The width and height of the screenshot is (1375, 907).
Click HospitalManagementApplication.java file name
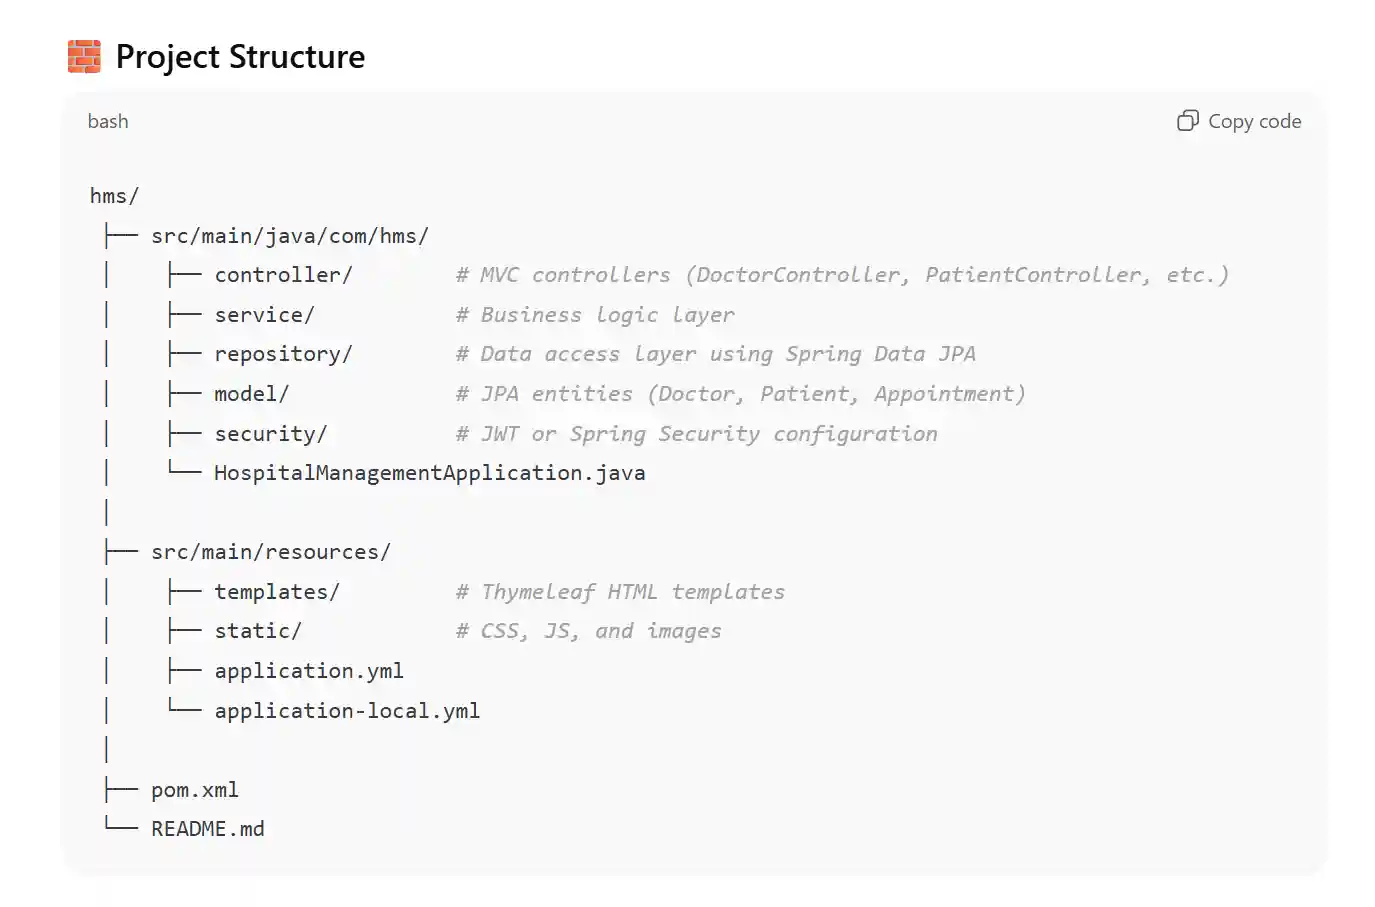tap(429, 473)
